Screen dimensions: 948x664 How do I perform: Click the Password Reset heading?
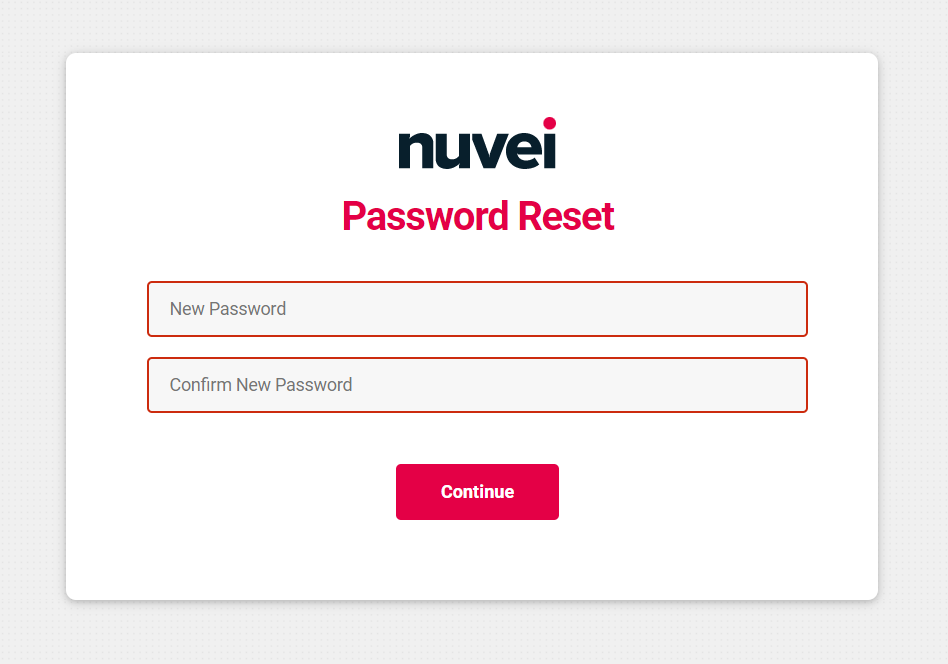tap(478, 216)
